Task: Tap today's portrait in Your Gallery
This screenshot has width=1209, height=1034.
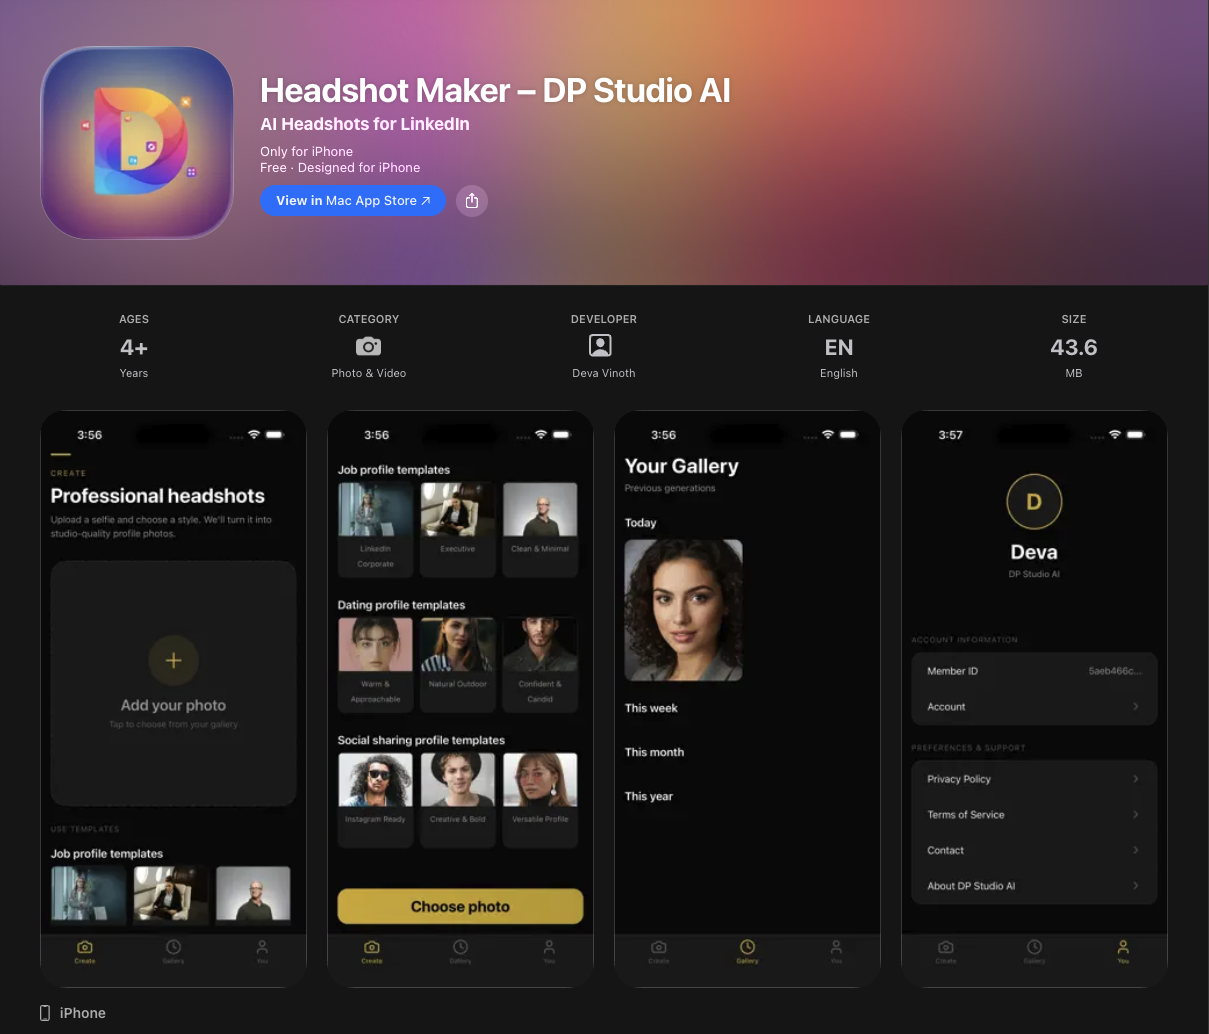Action: (683, 610)
